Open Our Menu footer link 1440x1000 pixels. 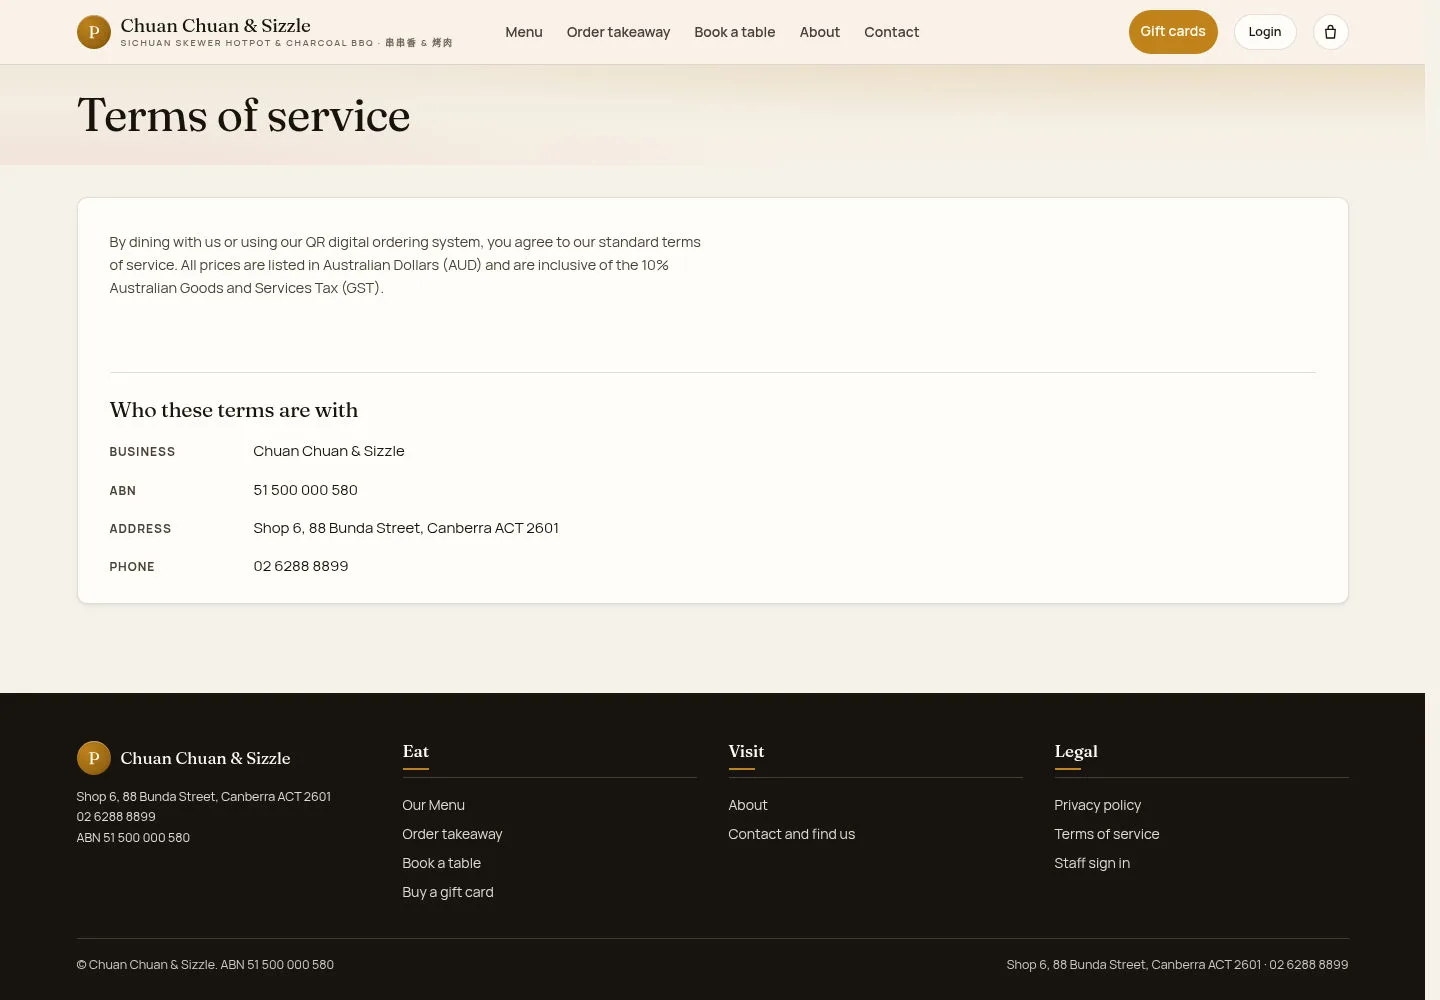click(x=434, y=805)
